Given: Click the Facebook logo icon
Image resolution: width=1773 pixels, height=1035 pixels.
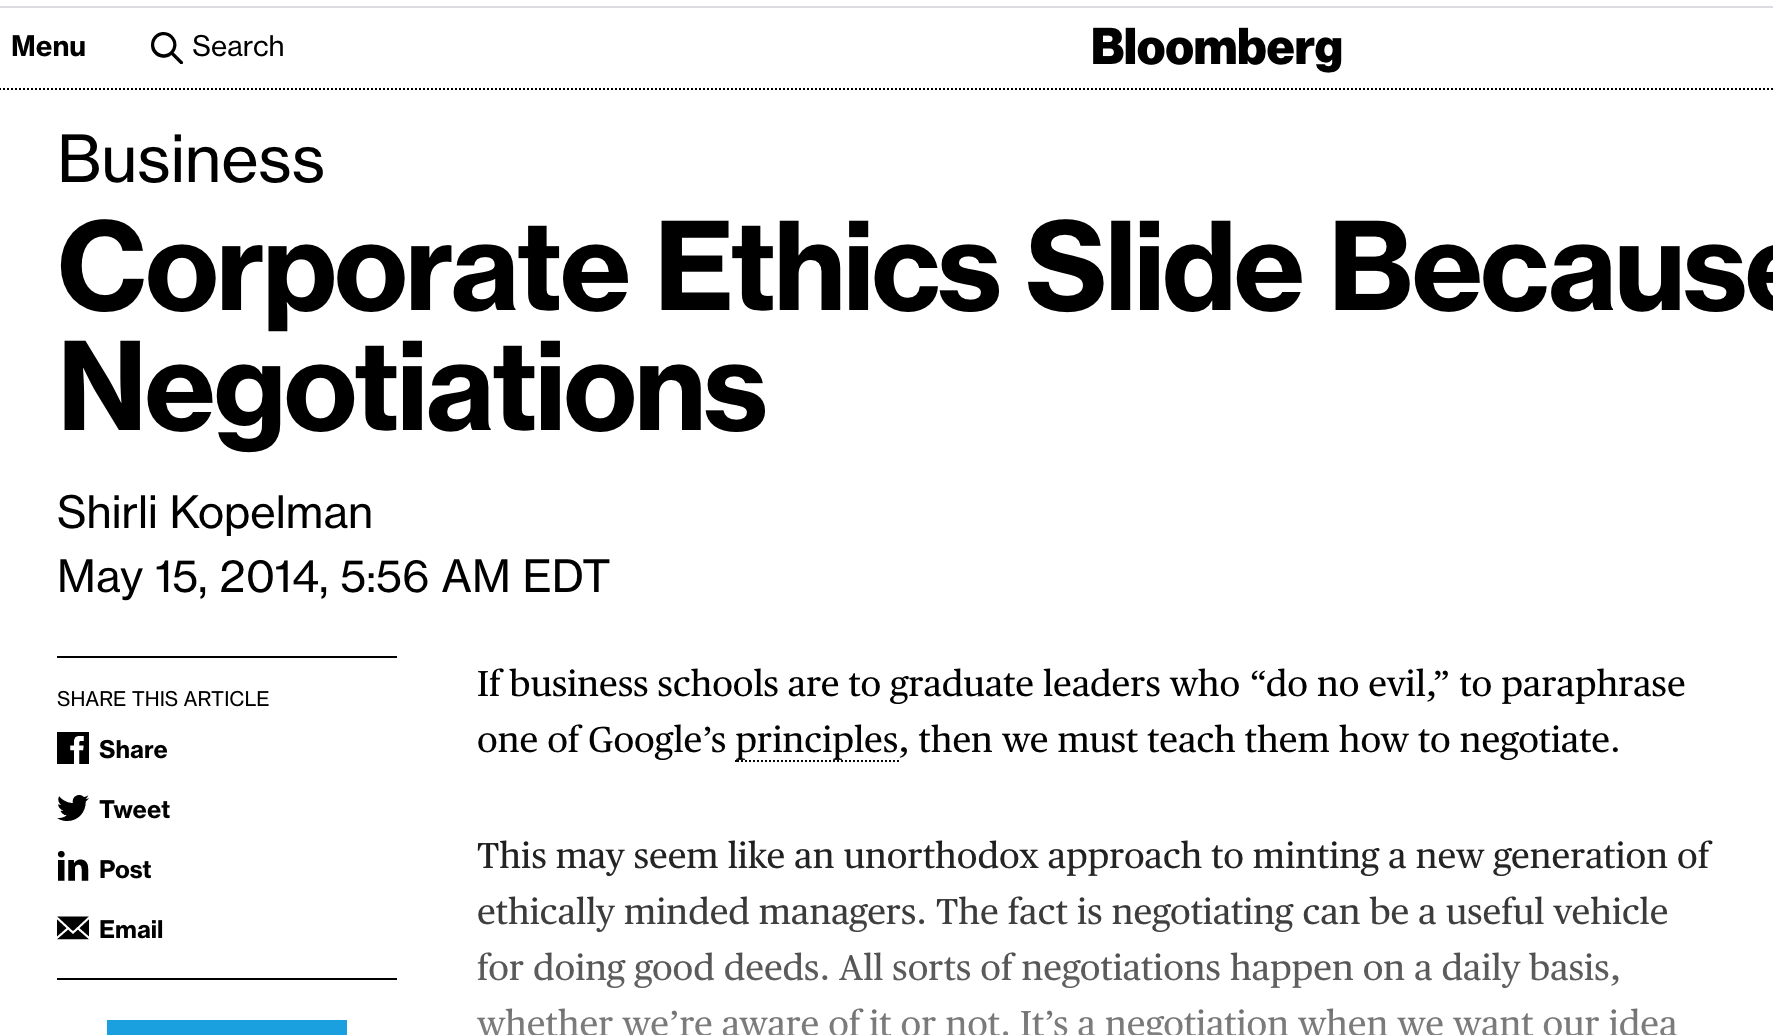Looking at the screenshot, I should tap(73, 749).
